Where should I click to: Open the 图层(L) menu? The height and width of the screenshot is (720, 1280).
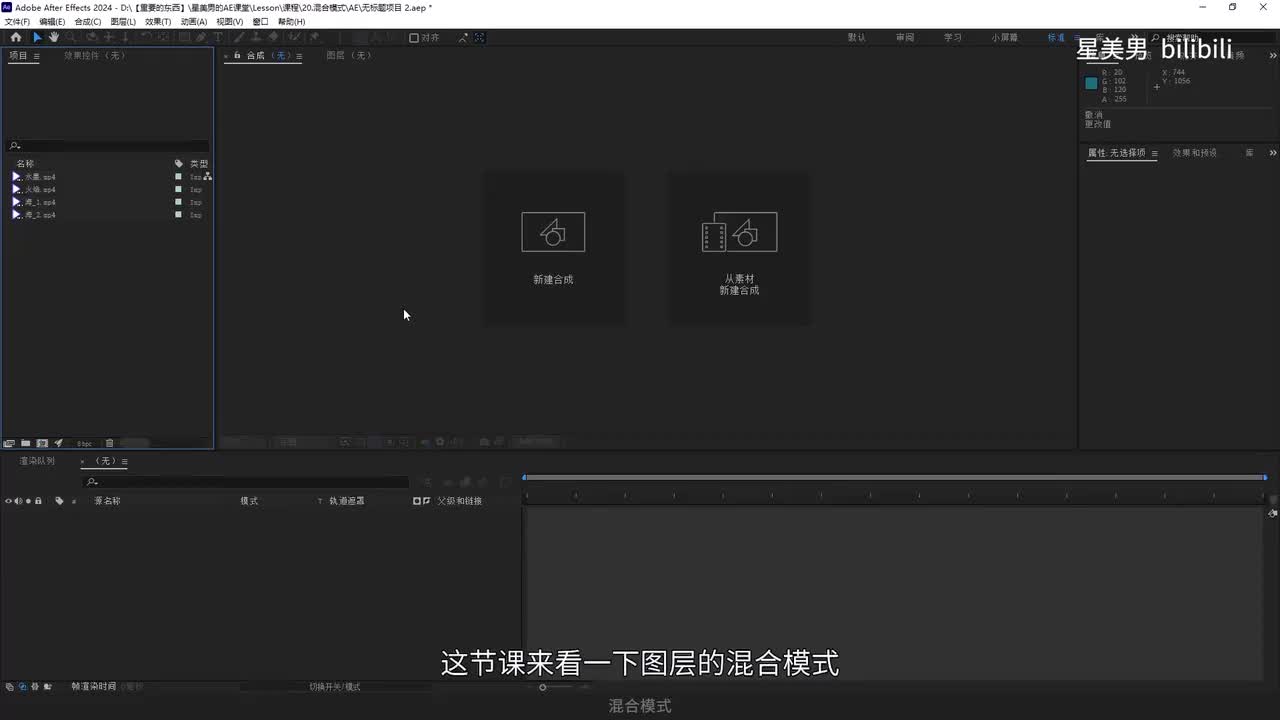pyautogui.click(x=123, y=21)
